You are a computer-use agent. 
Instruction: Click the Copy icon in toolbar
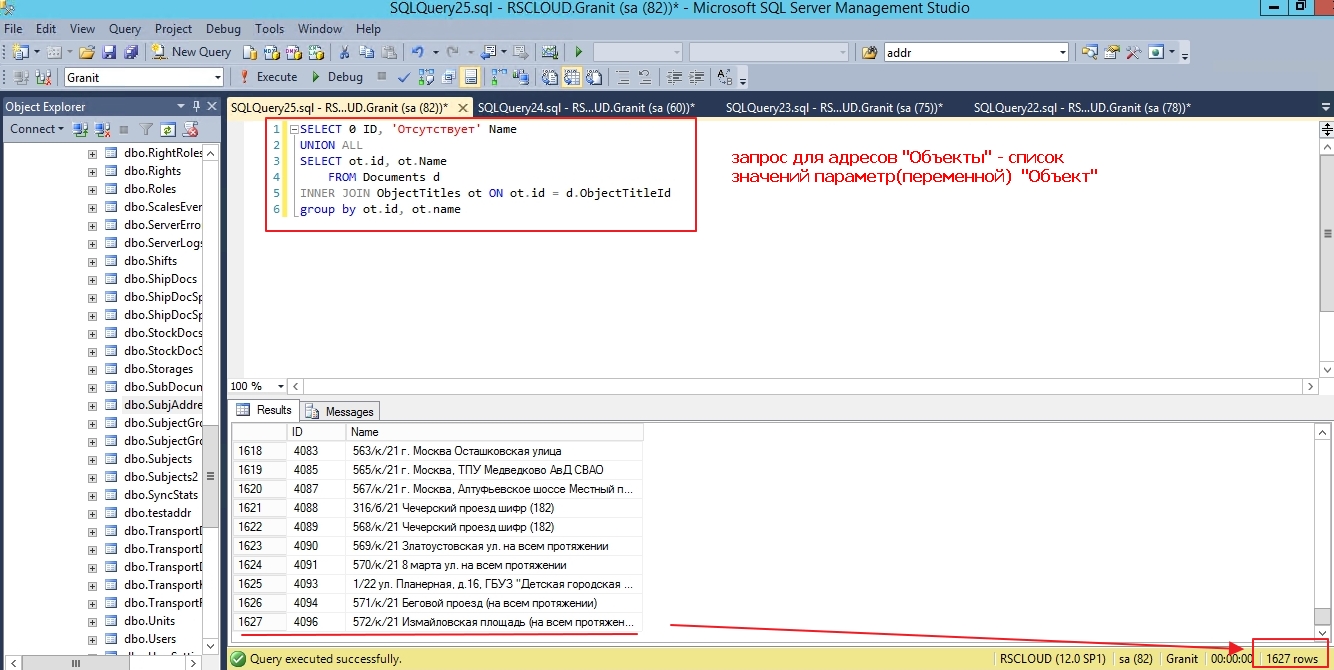367,52
